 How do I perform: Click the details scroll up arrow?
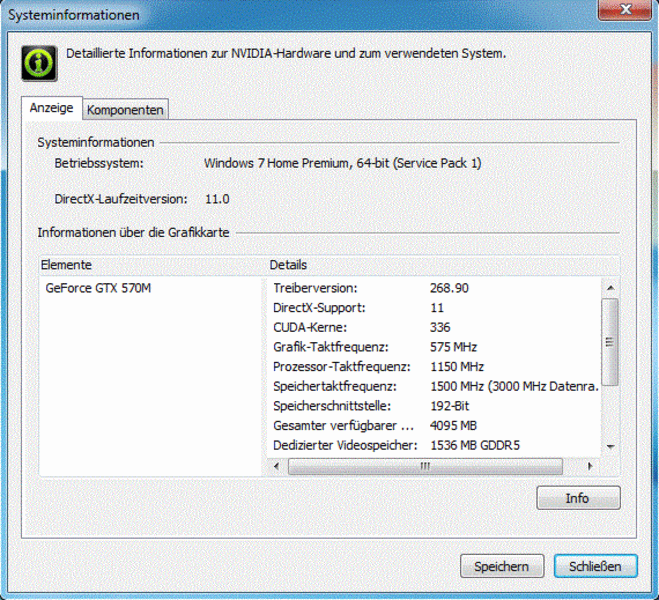click(611, 288)
